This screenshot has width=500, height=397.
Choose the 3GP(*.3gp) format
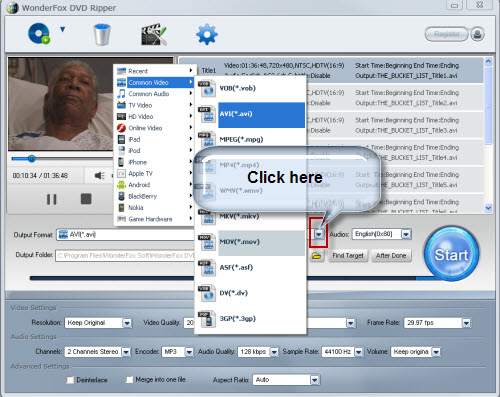pos(251,319)
